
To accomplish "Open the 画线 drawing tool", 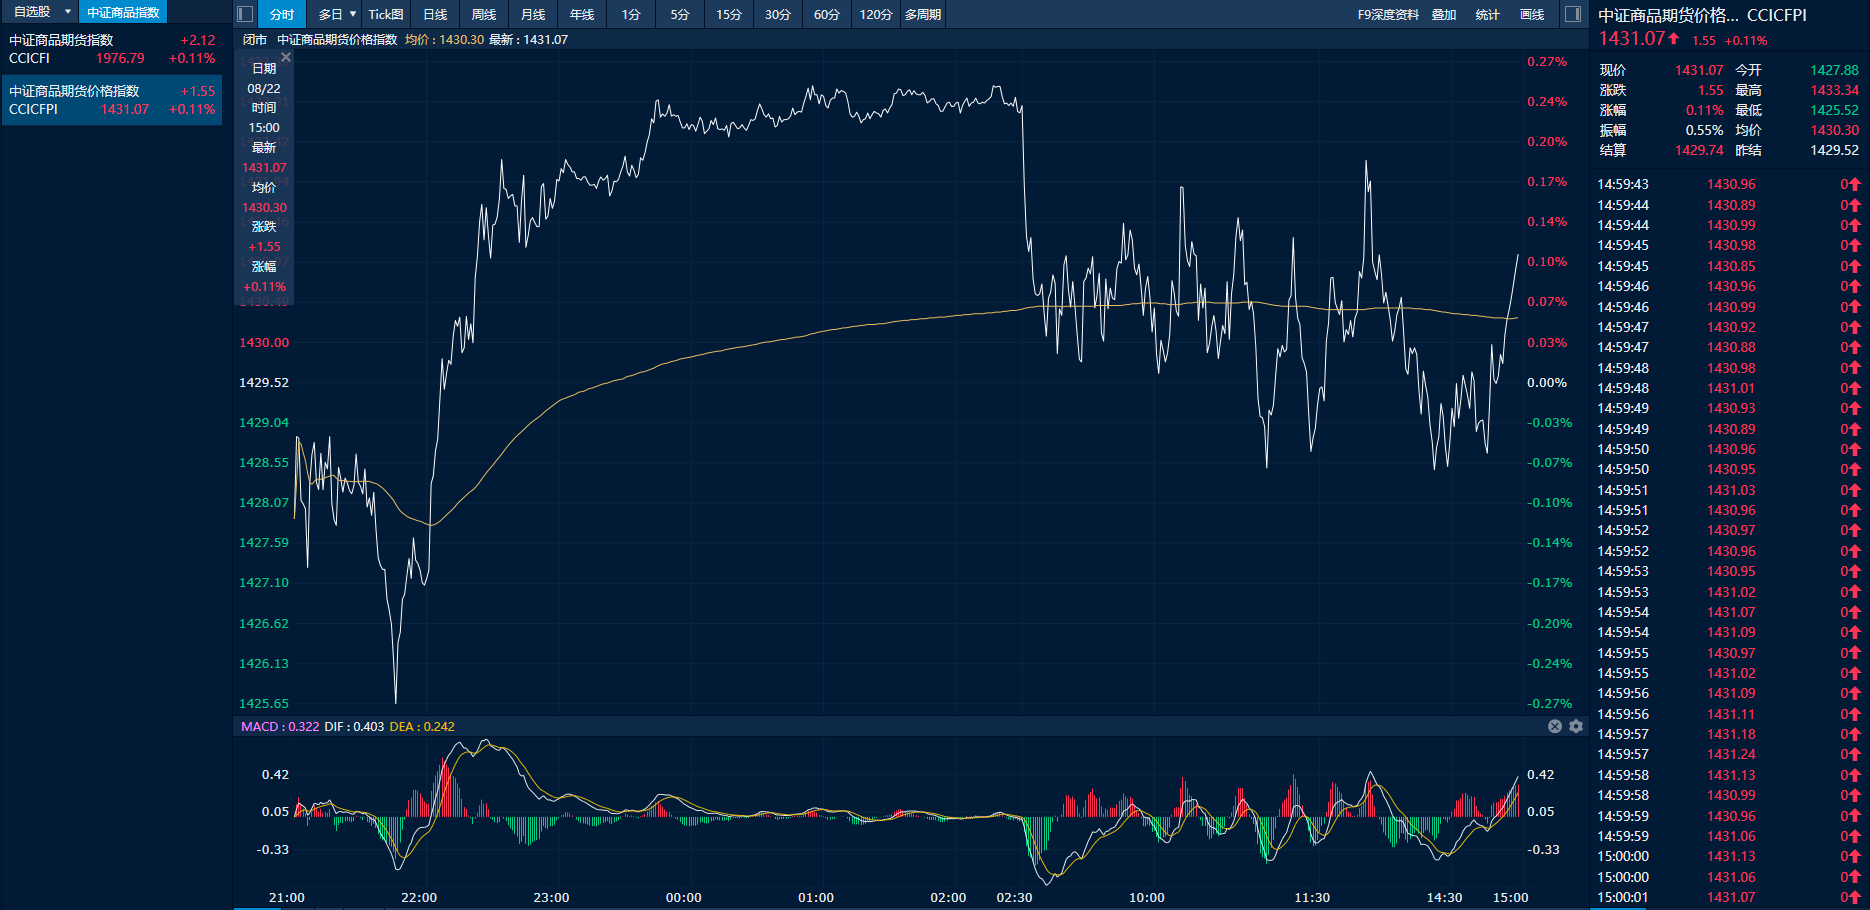I will click(x=1532, y=14).
